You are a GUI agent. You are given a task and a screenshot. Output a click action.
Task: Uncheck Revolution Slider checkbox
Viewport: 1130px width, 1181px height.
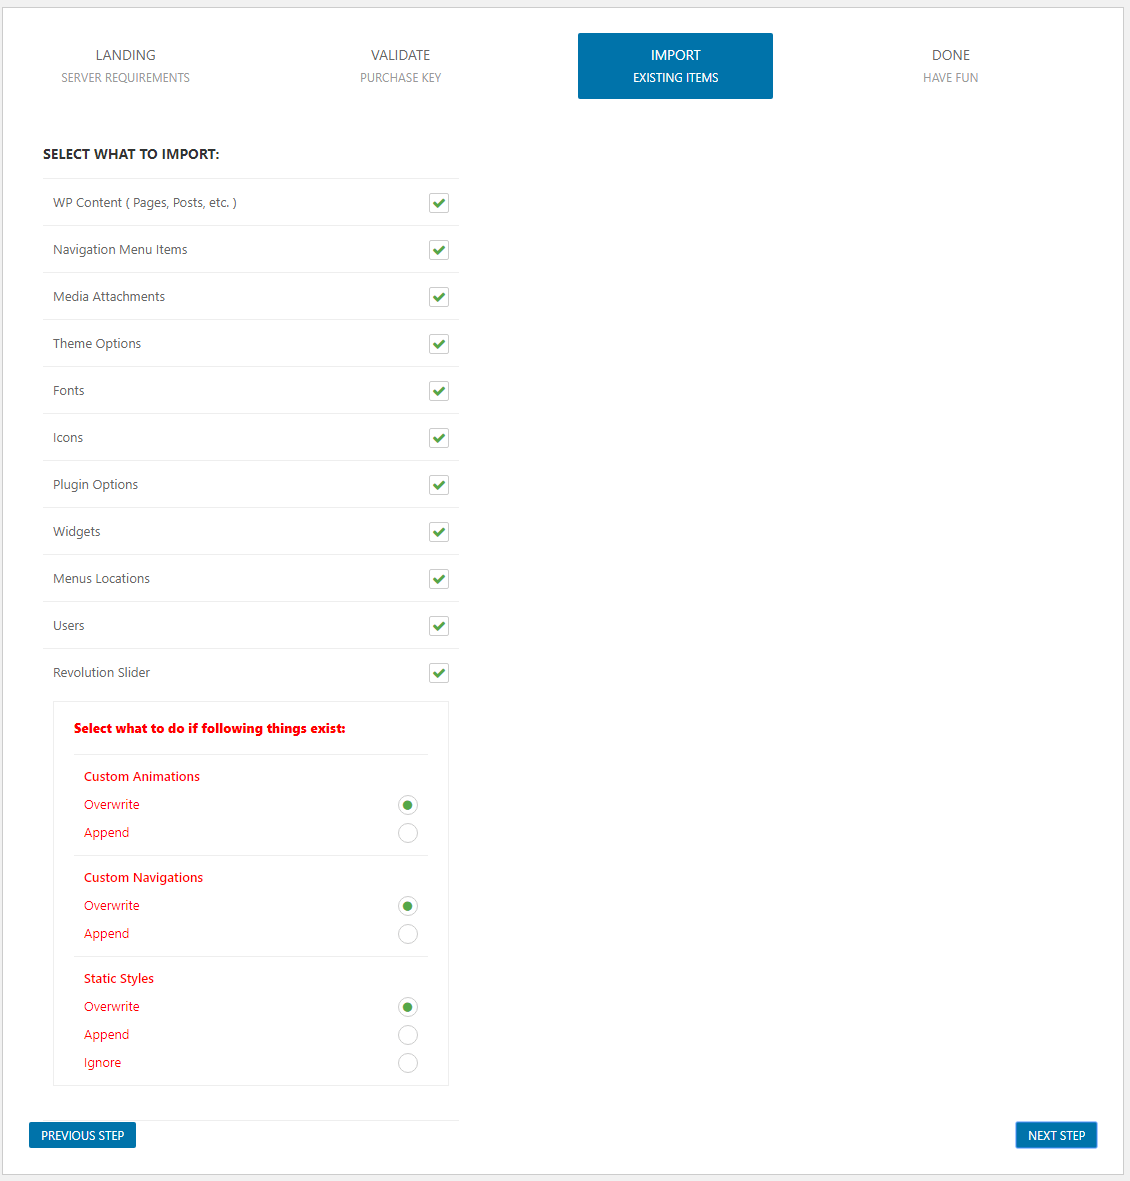tap(438, 673)
